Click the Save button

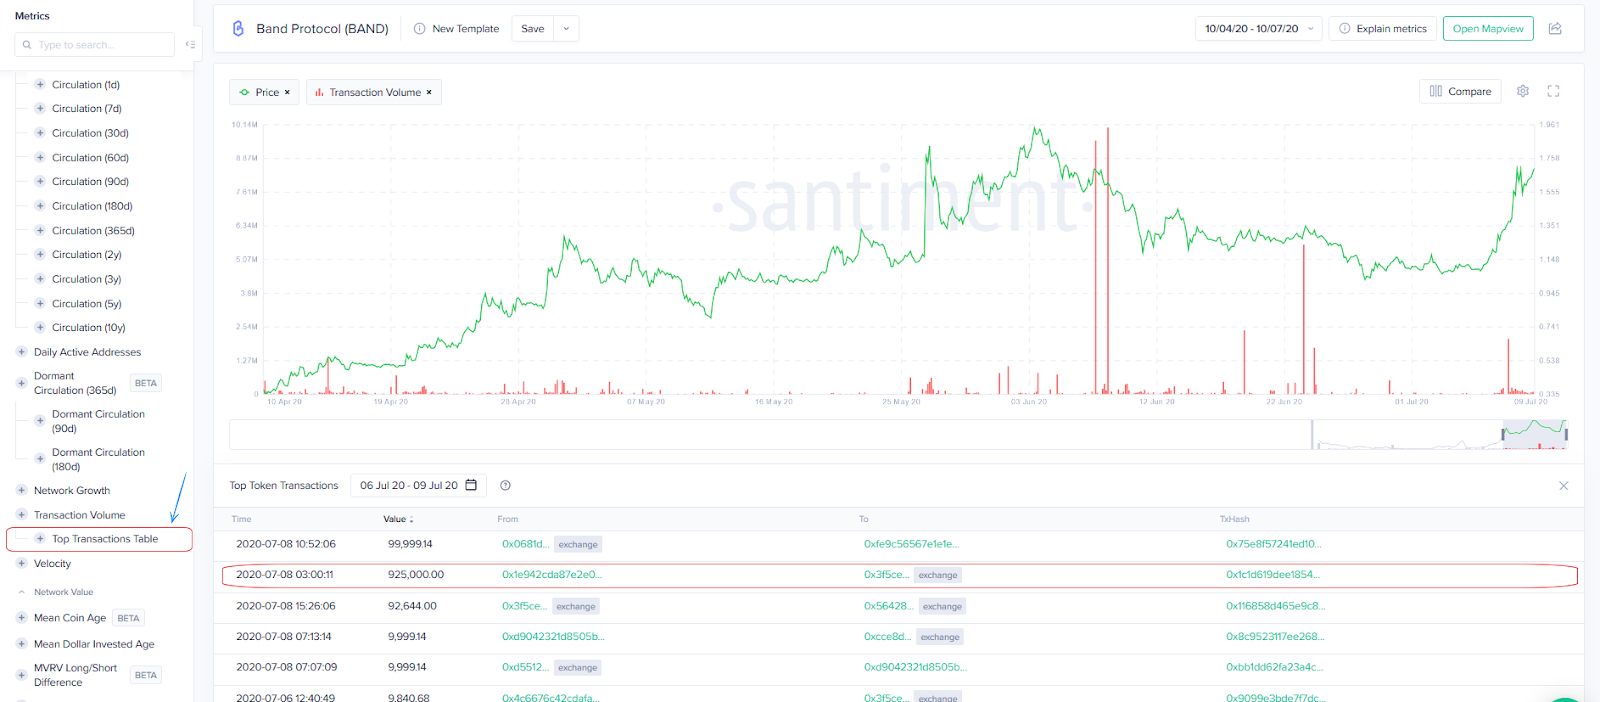533,28
